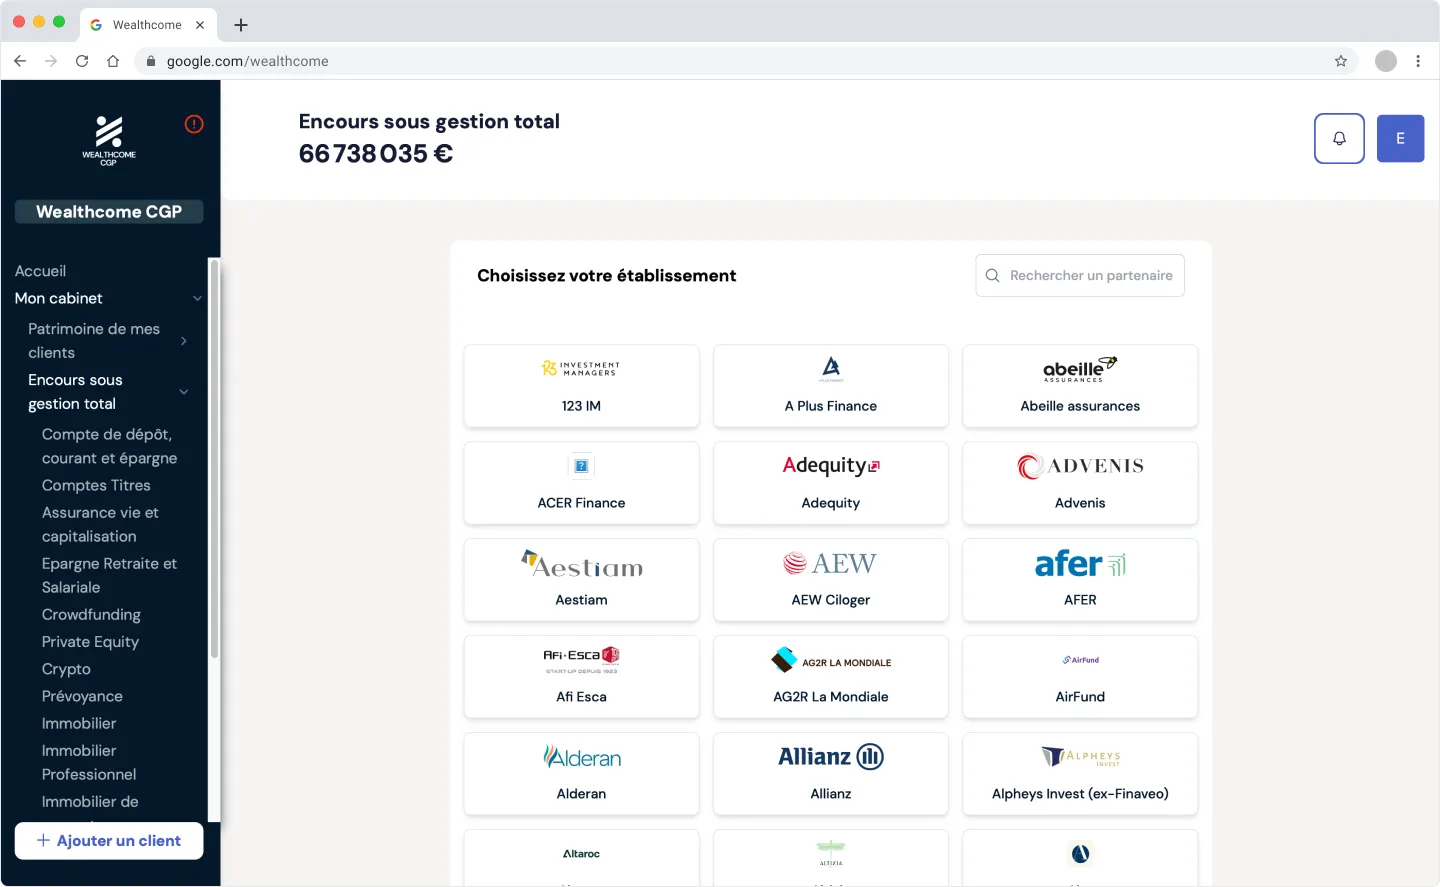Choose AirFund label
Screen dimensions: 1440x887
pyautogui.click(x=1080, y=697)
